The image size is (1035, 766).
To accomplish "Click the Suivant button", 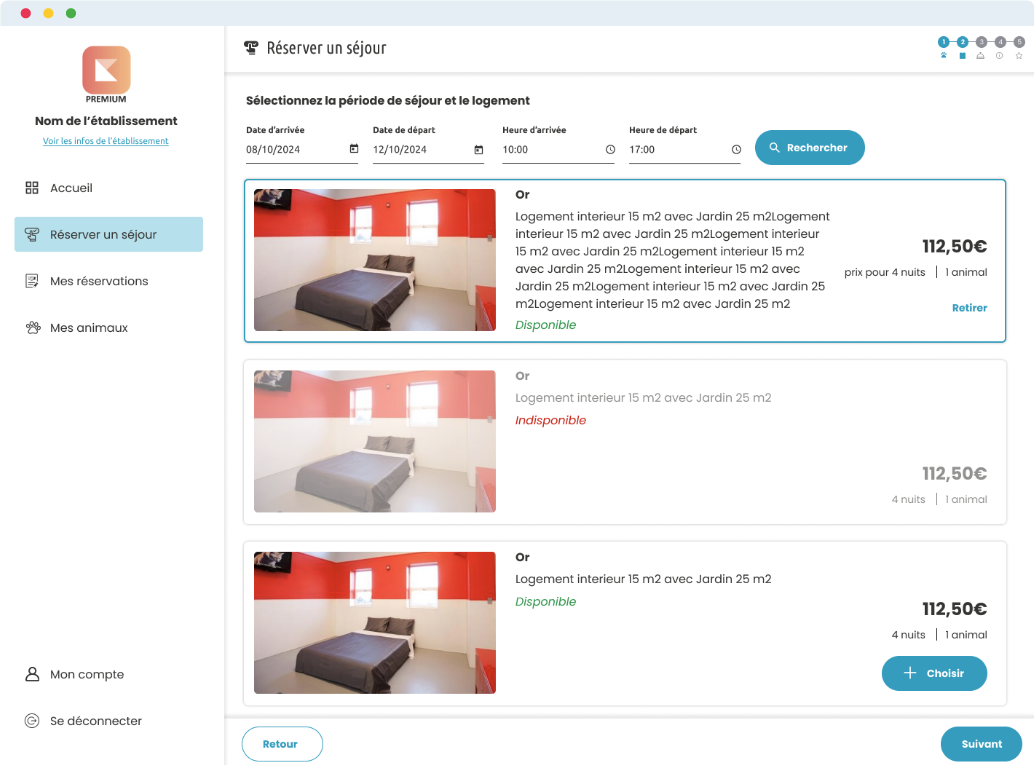I will pyautogui.click(x=982, y=744).
